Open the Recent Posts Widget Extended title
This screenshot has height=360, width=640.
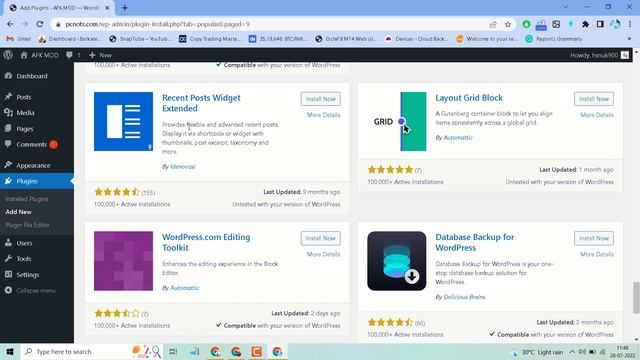(x=201, y=103)
